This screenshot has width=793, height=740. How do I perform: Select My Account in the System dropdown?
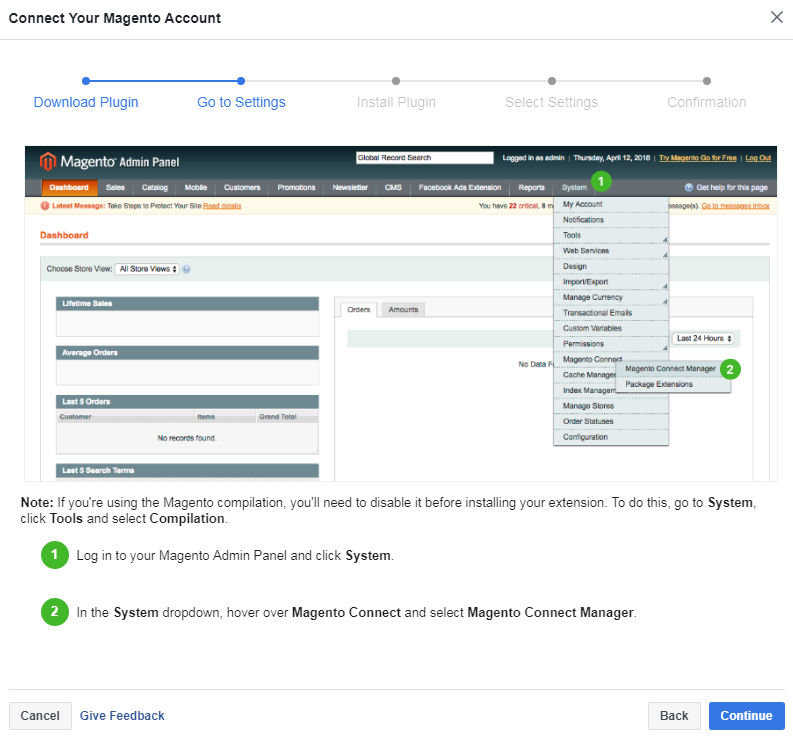611,204
